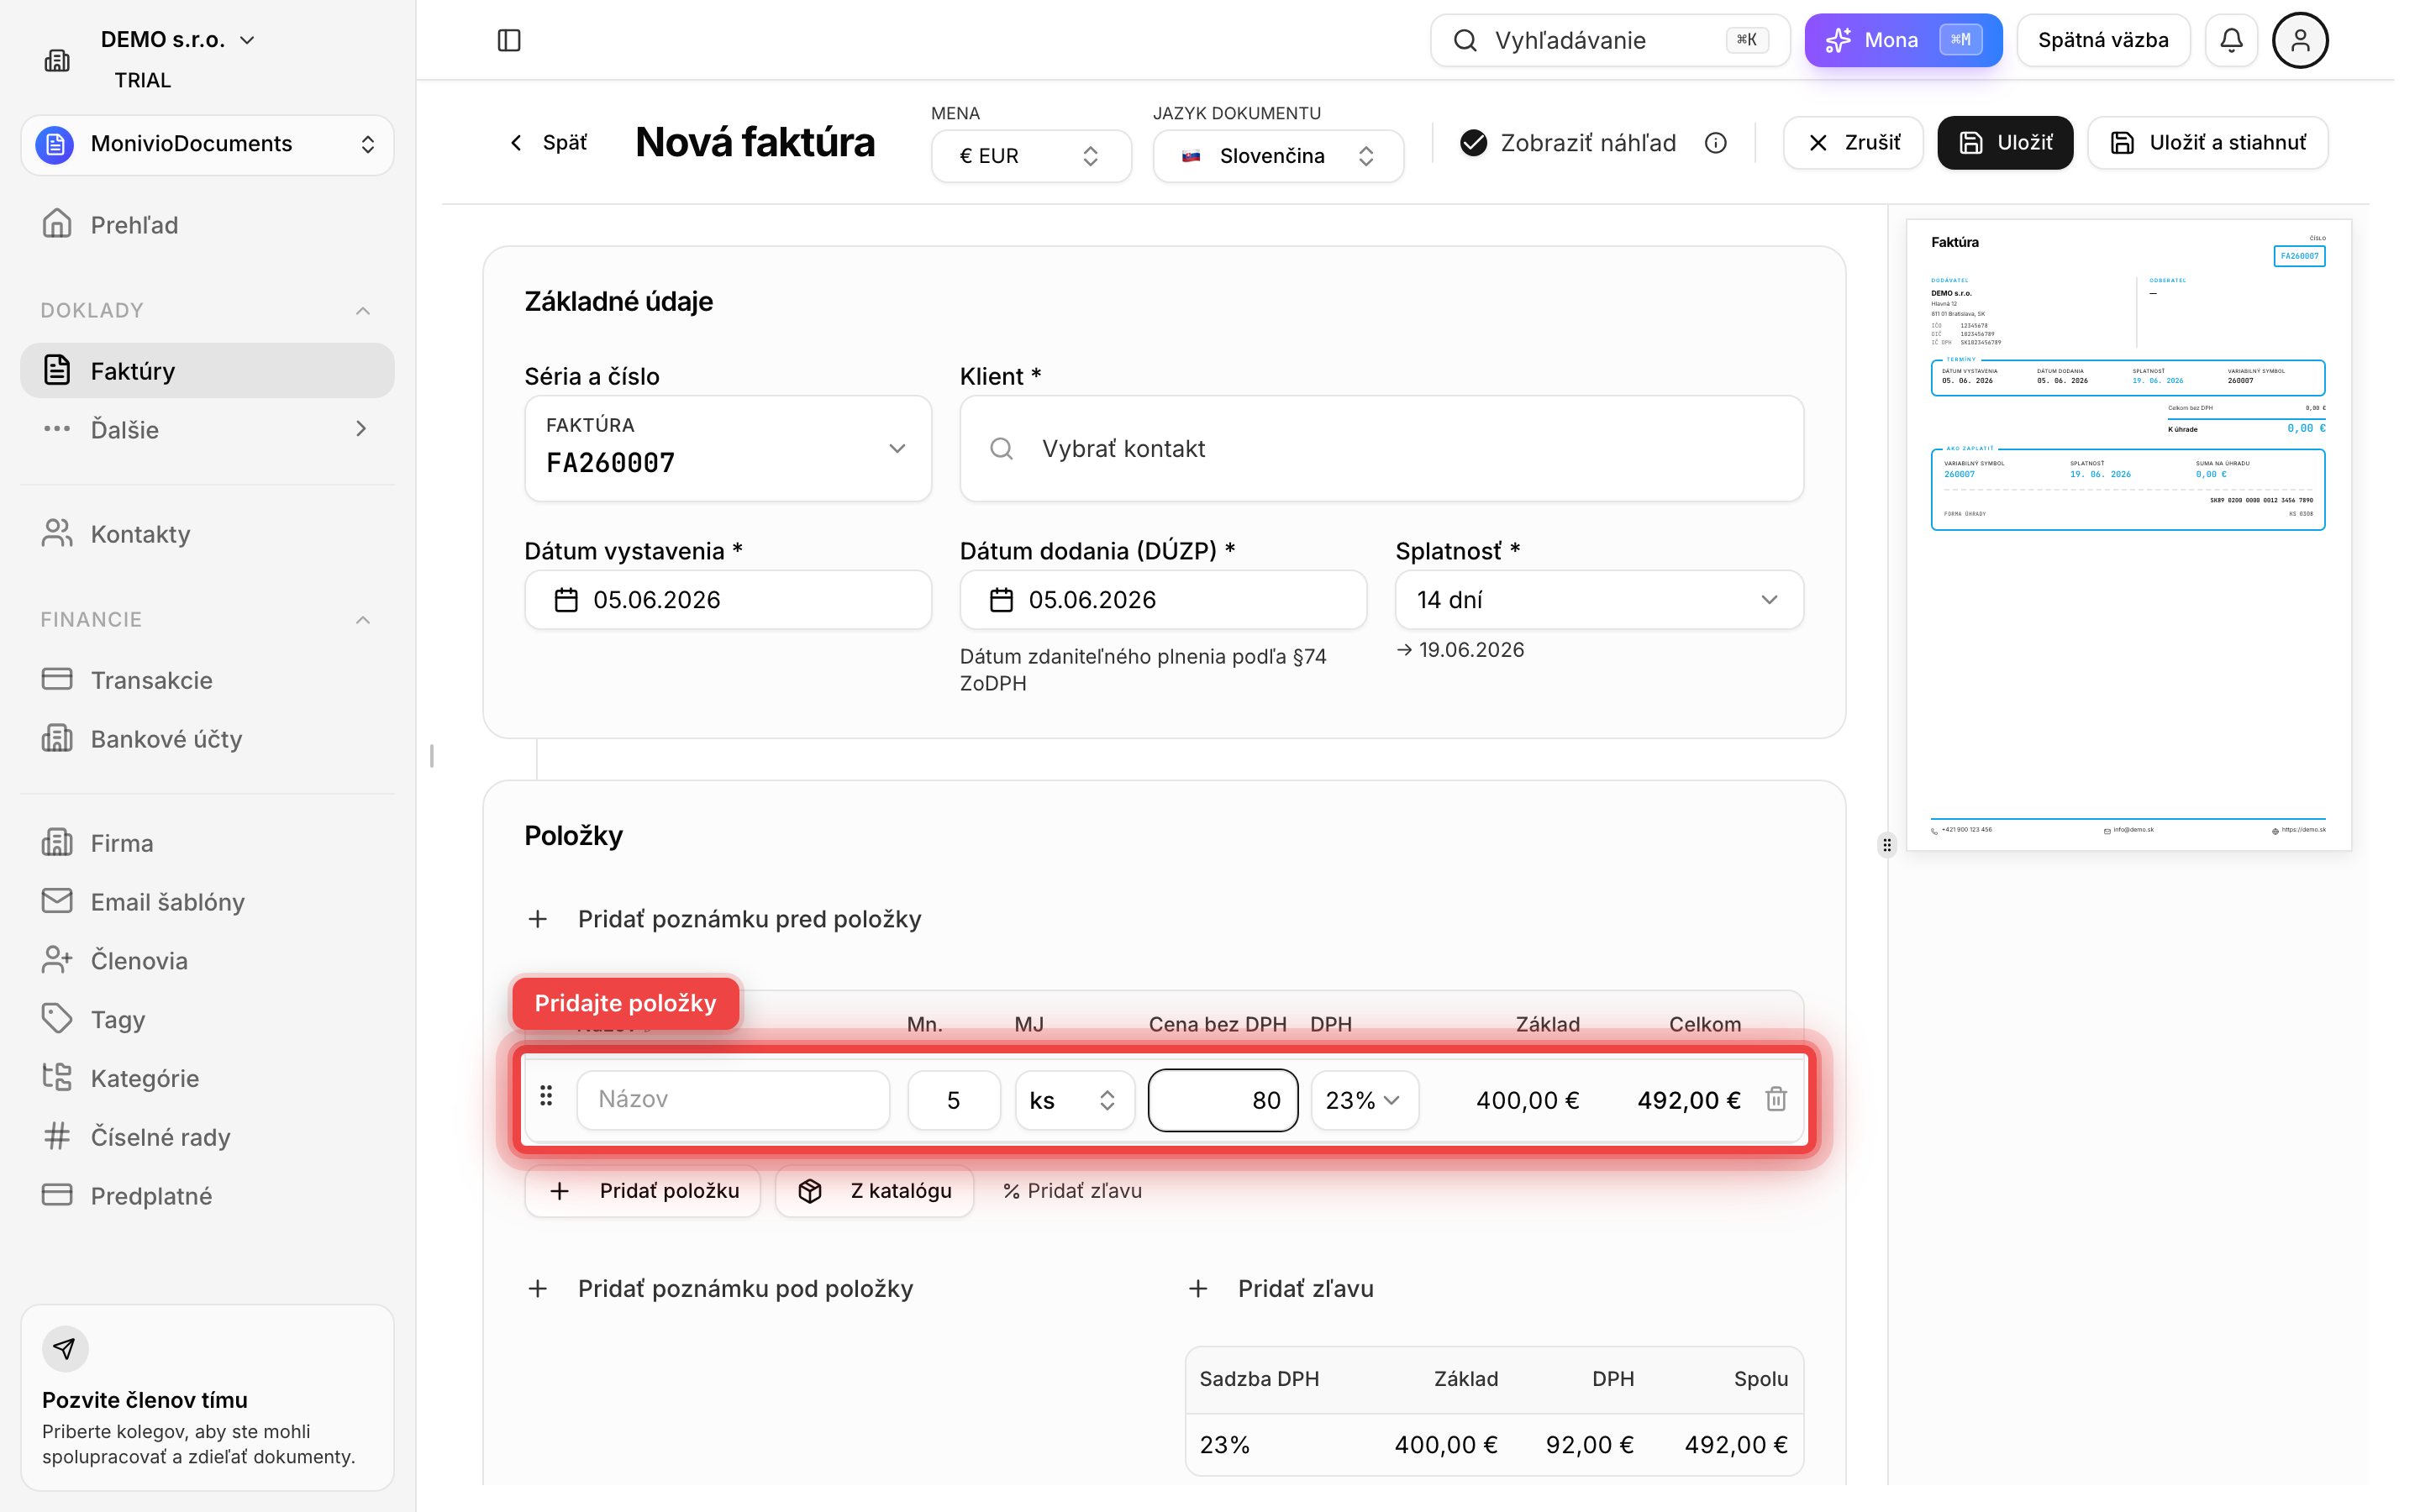Grab the item row drag handle

pyautogui.click(x=546, y=1097)
